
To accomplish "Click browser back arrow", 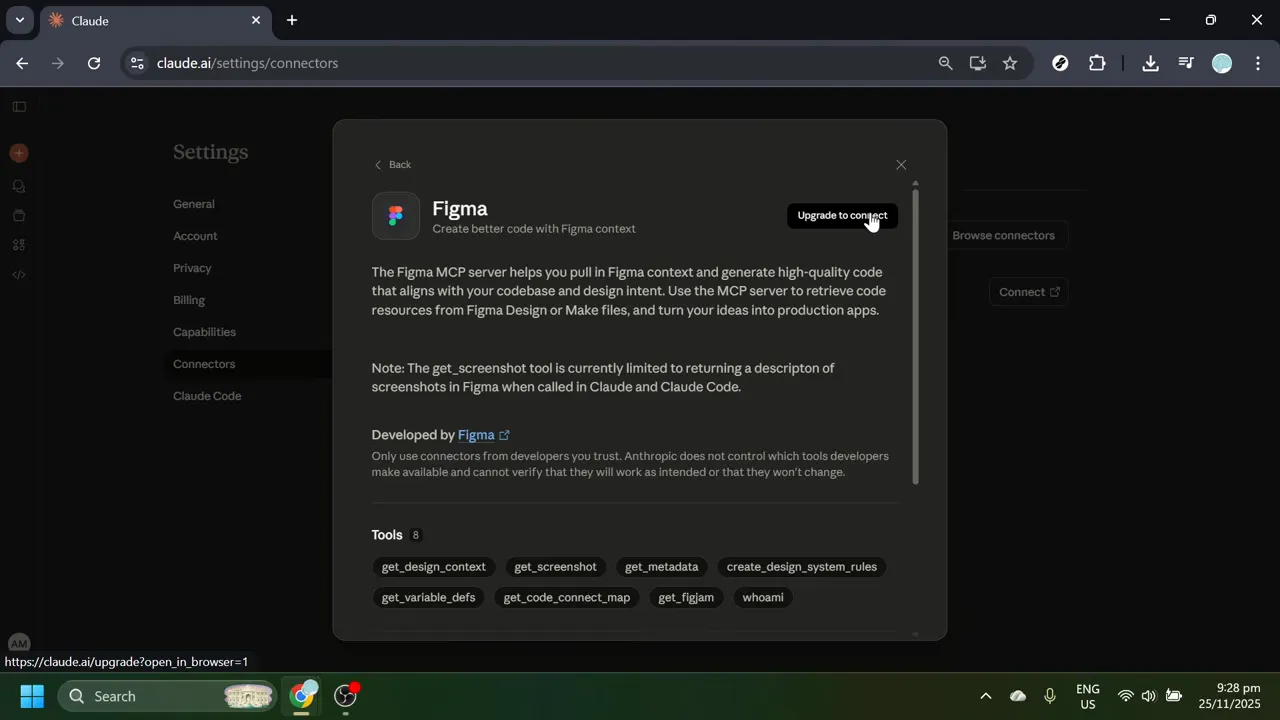I will (22, 63).
